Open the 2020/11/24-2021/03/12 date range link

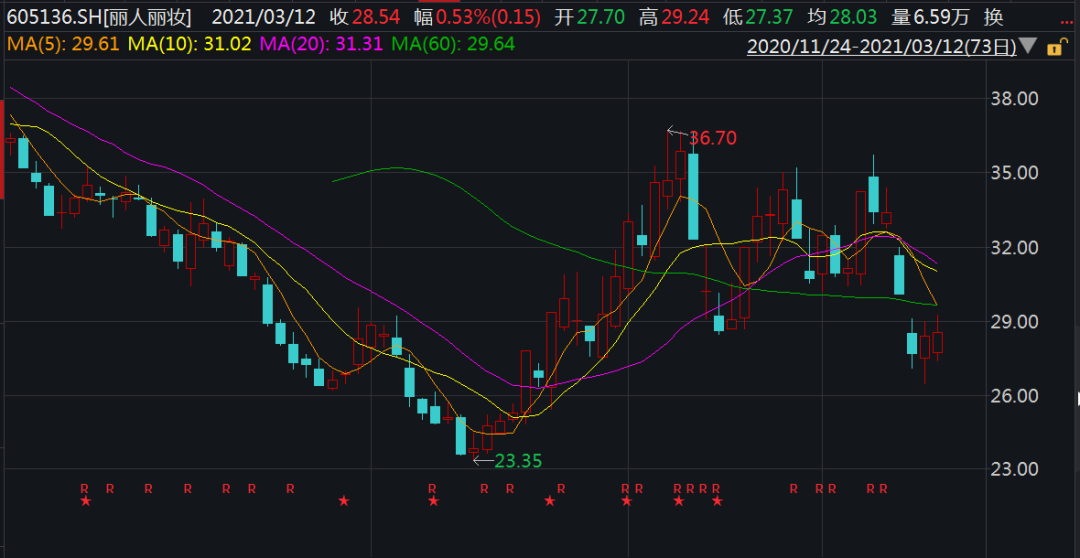tap(882, 46)
